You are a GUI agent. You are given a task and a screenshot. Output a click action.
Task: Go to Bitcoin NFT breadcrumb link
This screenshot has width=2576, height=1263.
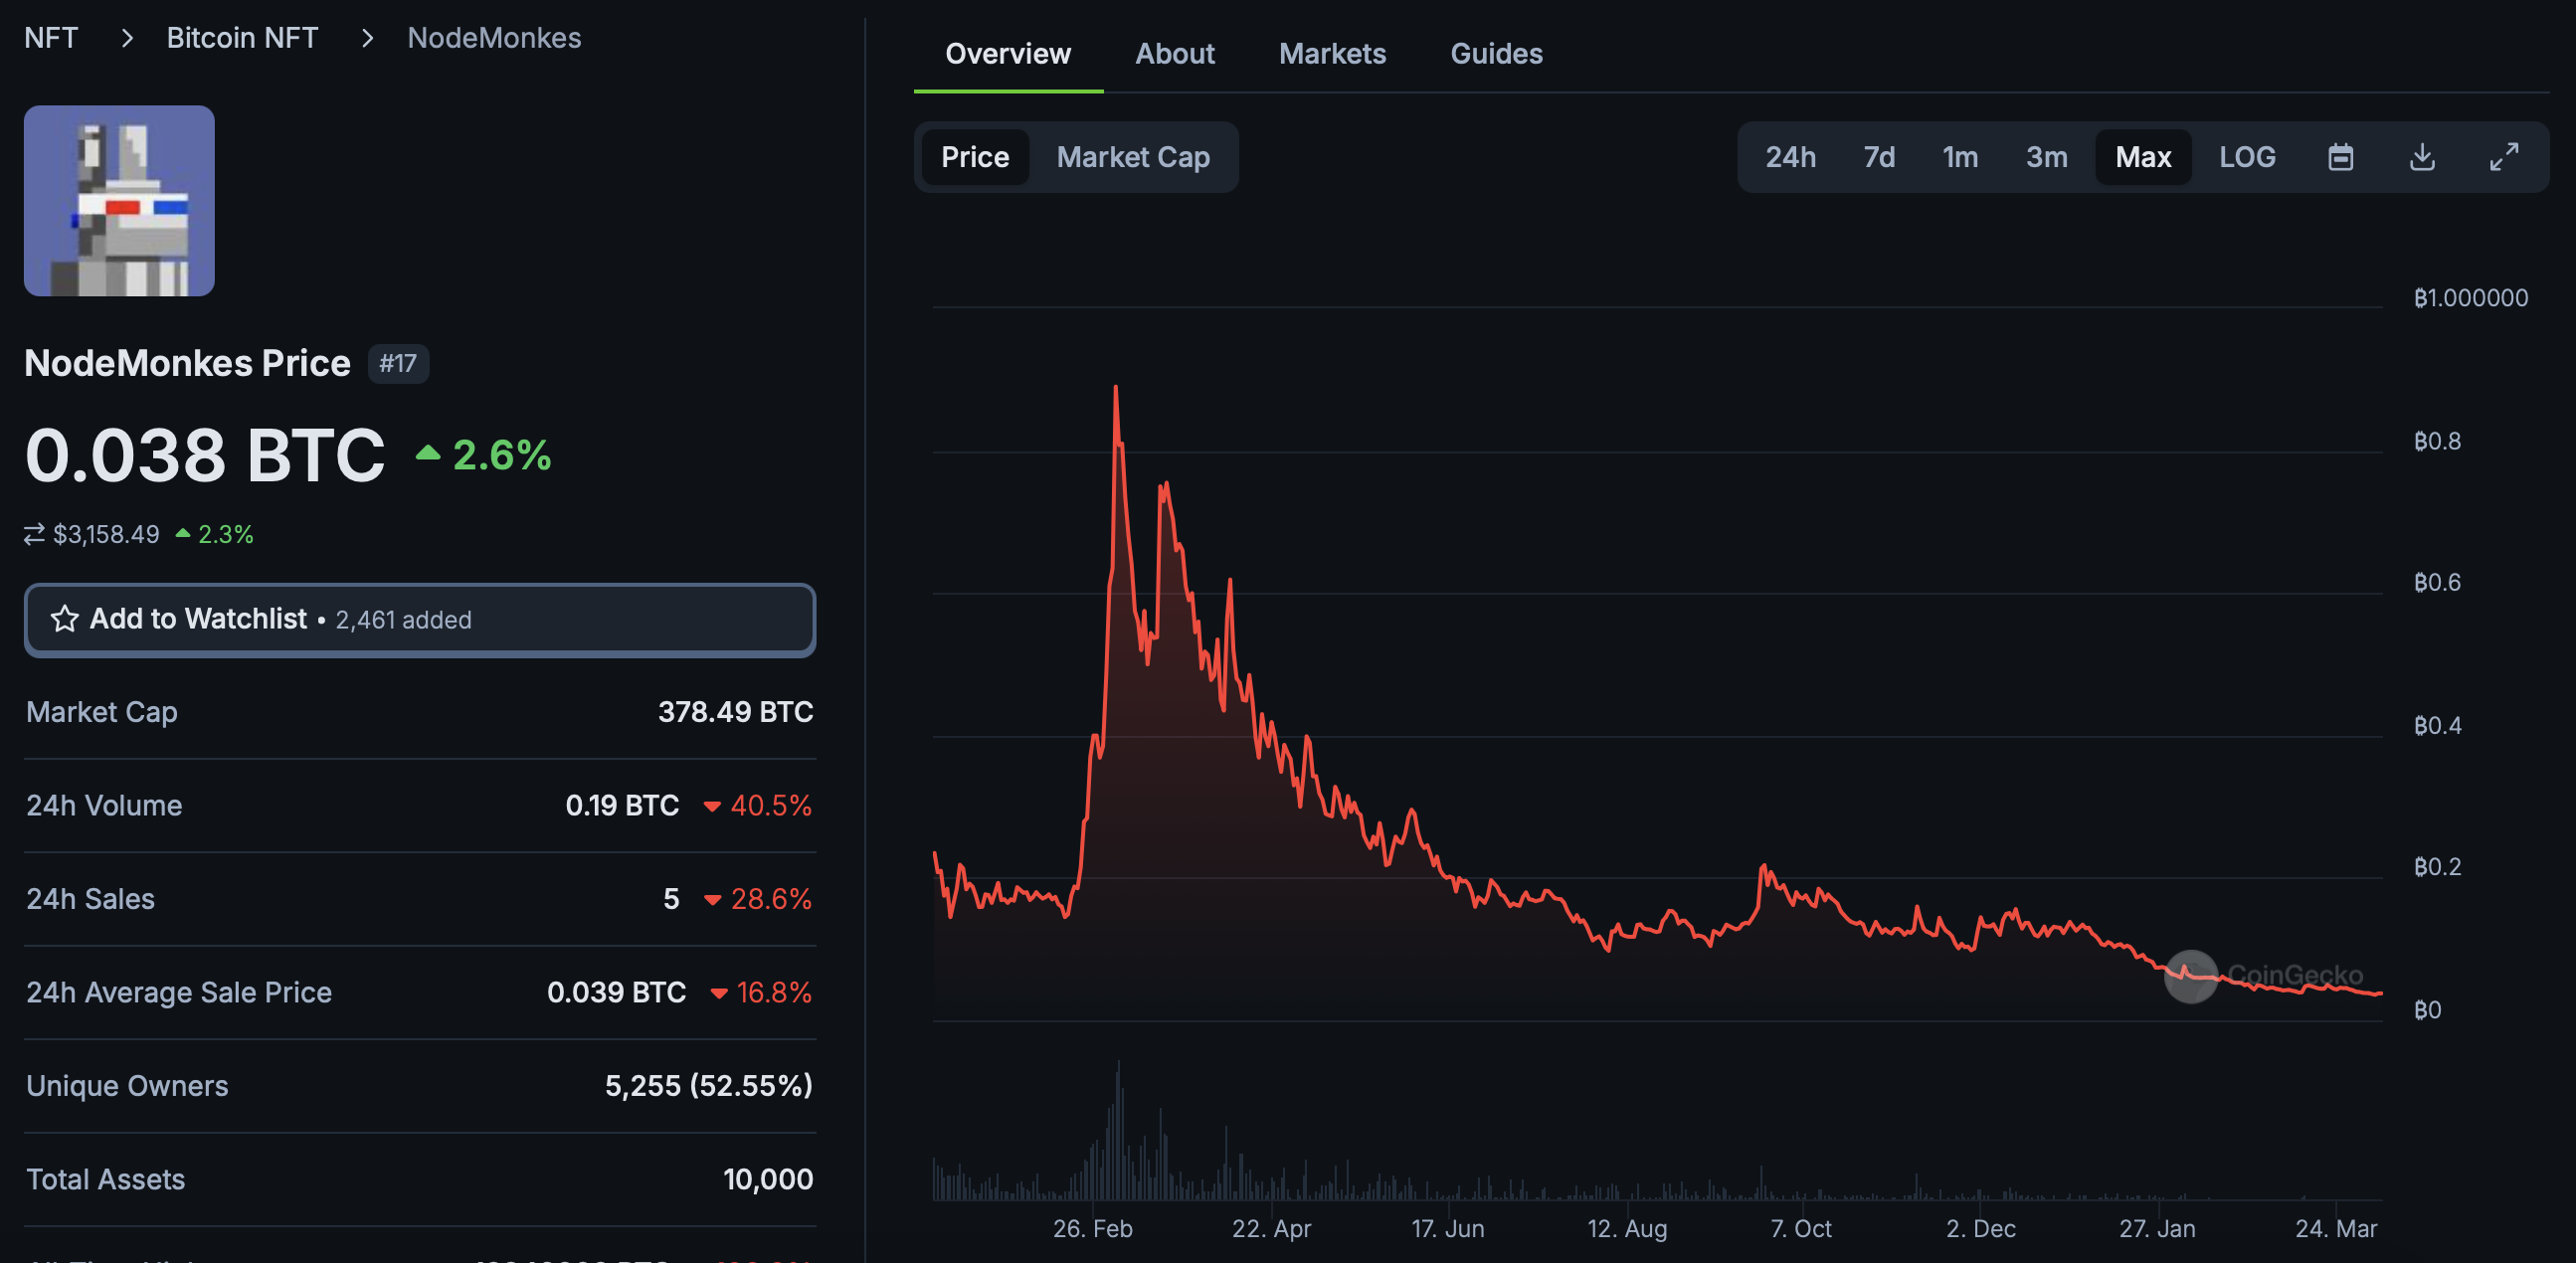[x=242, y=38]
